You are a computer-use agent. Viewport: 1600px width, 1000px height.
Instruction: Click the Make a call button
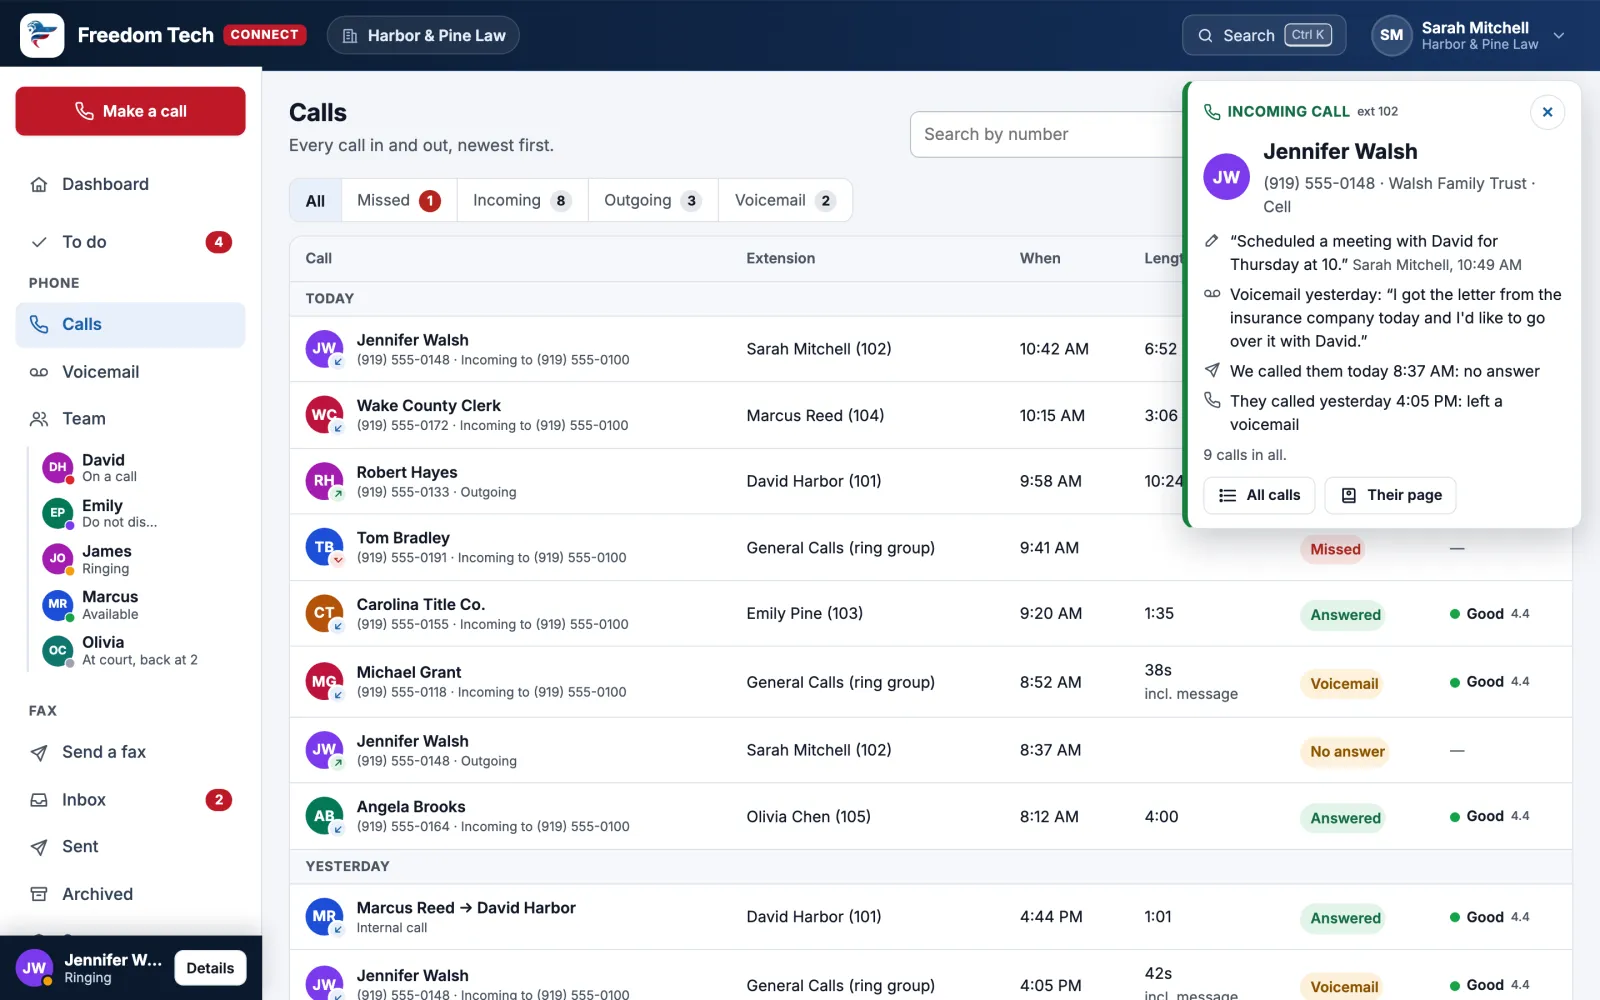click(x=130, y=111)
